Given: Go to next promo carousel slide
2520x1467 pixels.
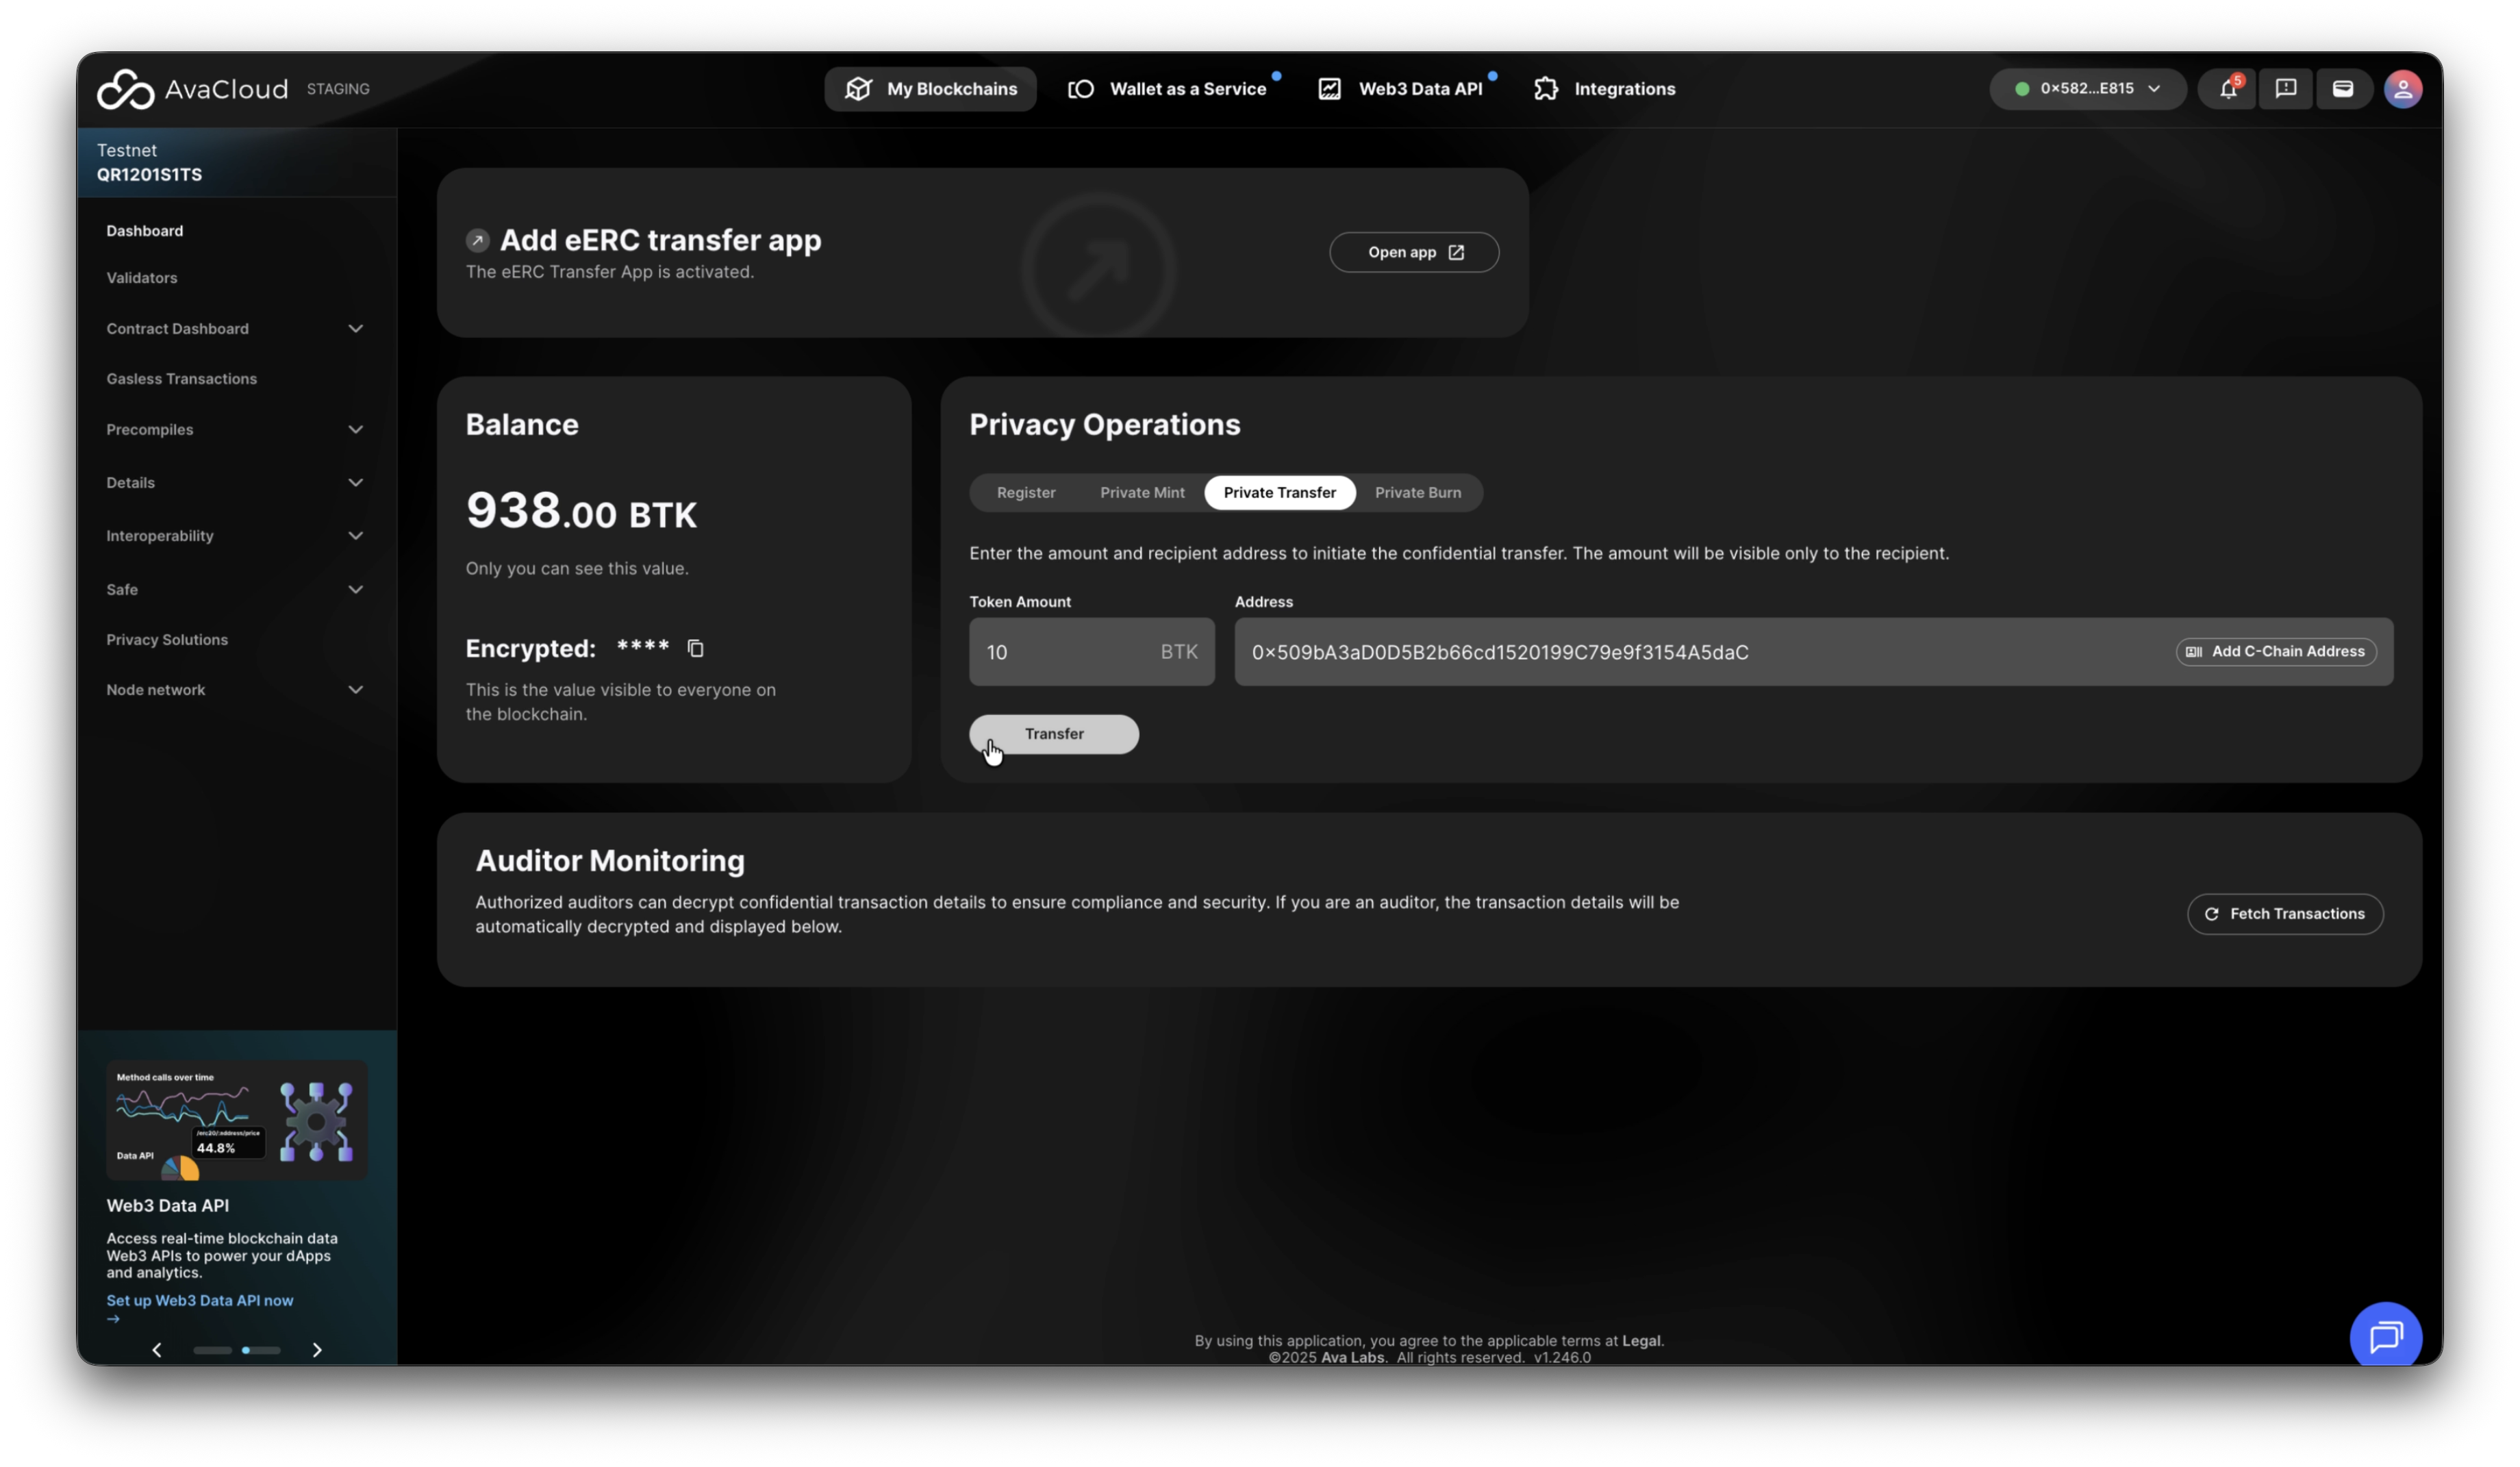Looking at the screenshot, I should click(x=317, y=1350).
